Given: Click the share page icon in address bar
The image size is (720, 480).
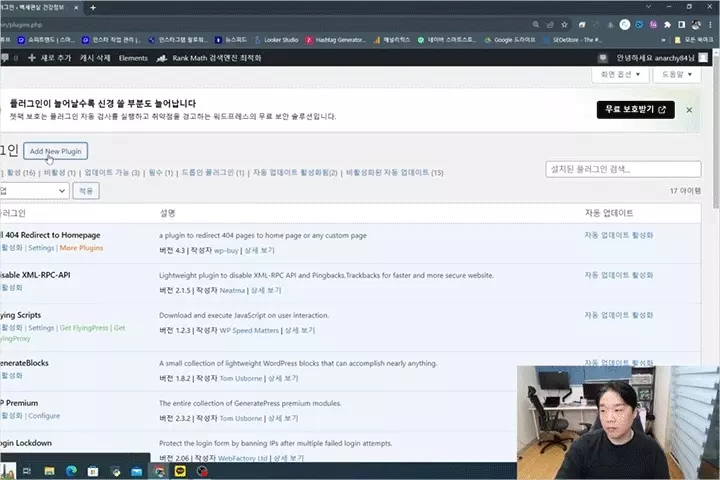Looking at the screenshot, I should [x=550, y=25].
